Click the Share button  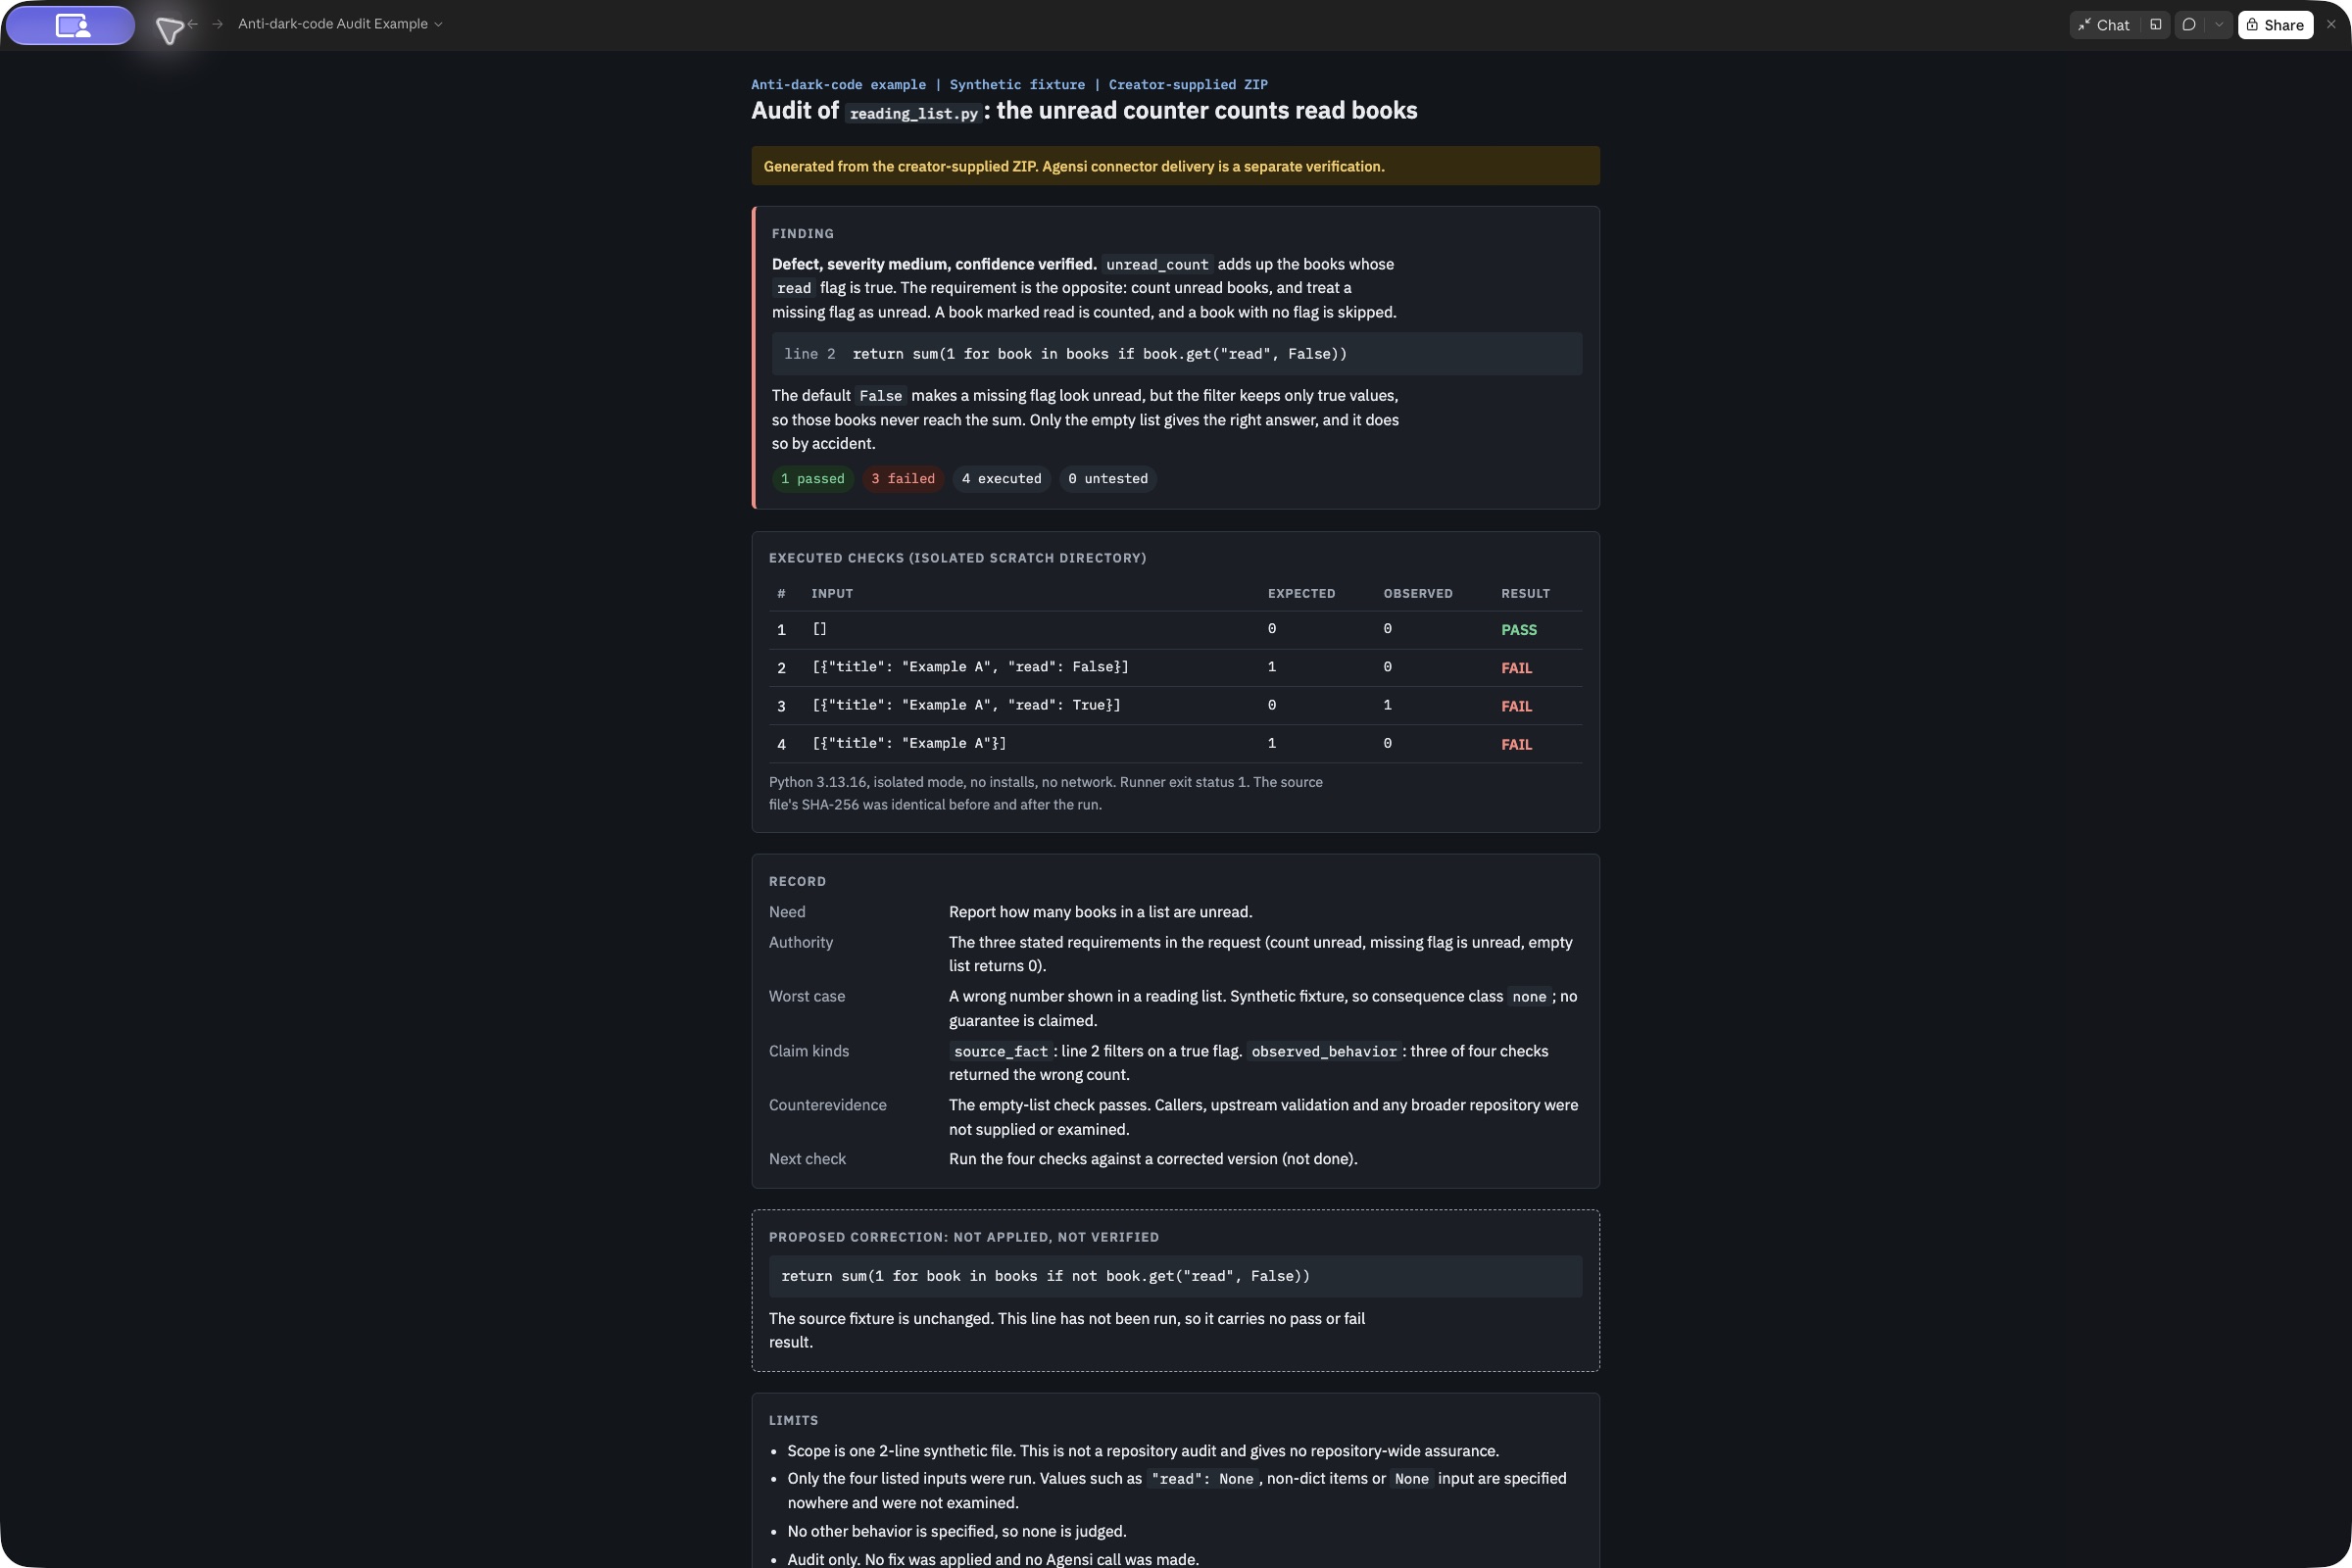click(2275, 25)
